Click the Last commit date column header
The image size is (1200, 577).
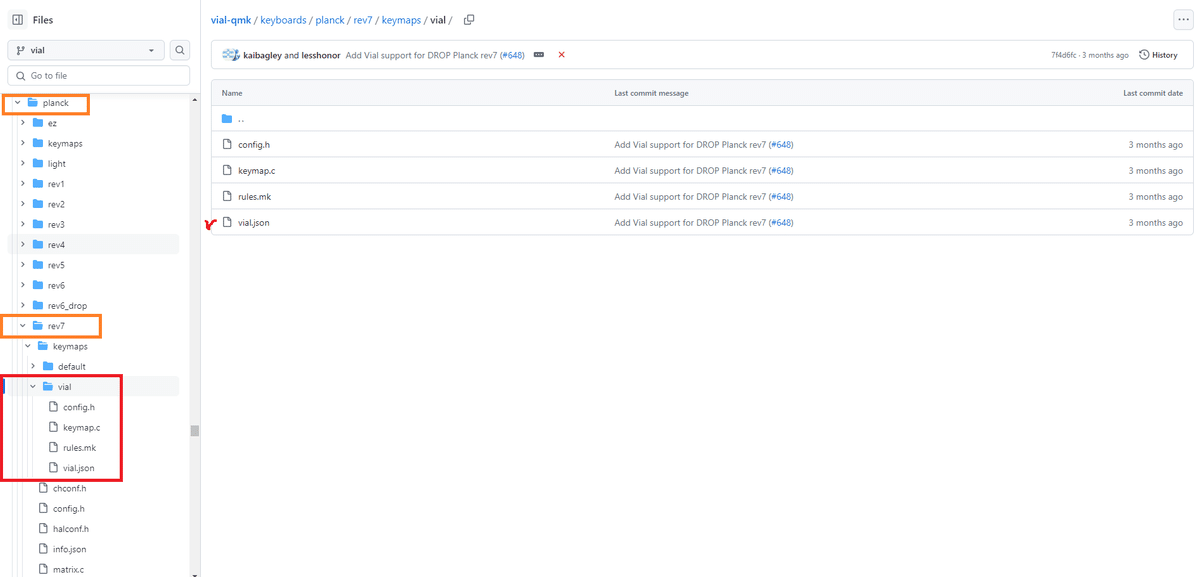click(x=1153, y=93)
